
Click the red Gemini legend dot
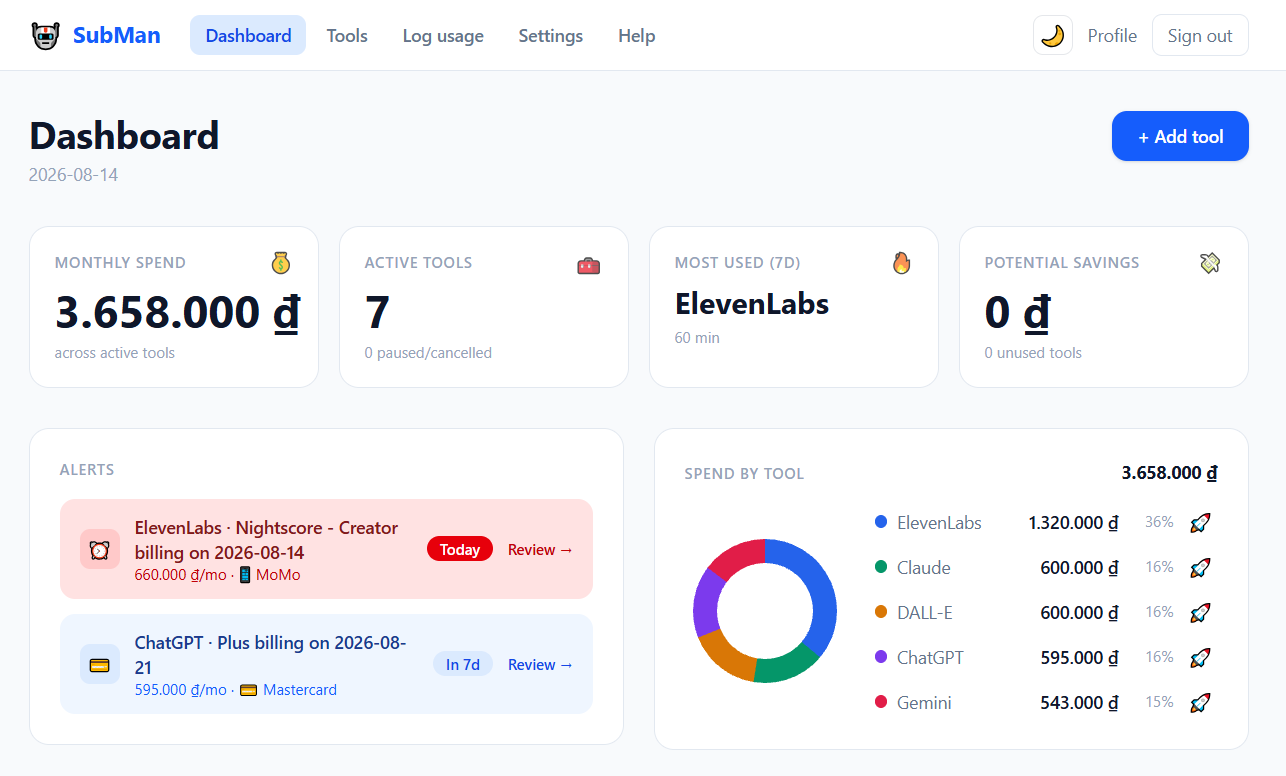point(881,702)
